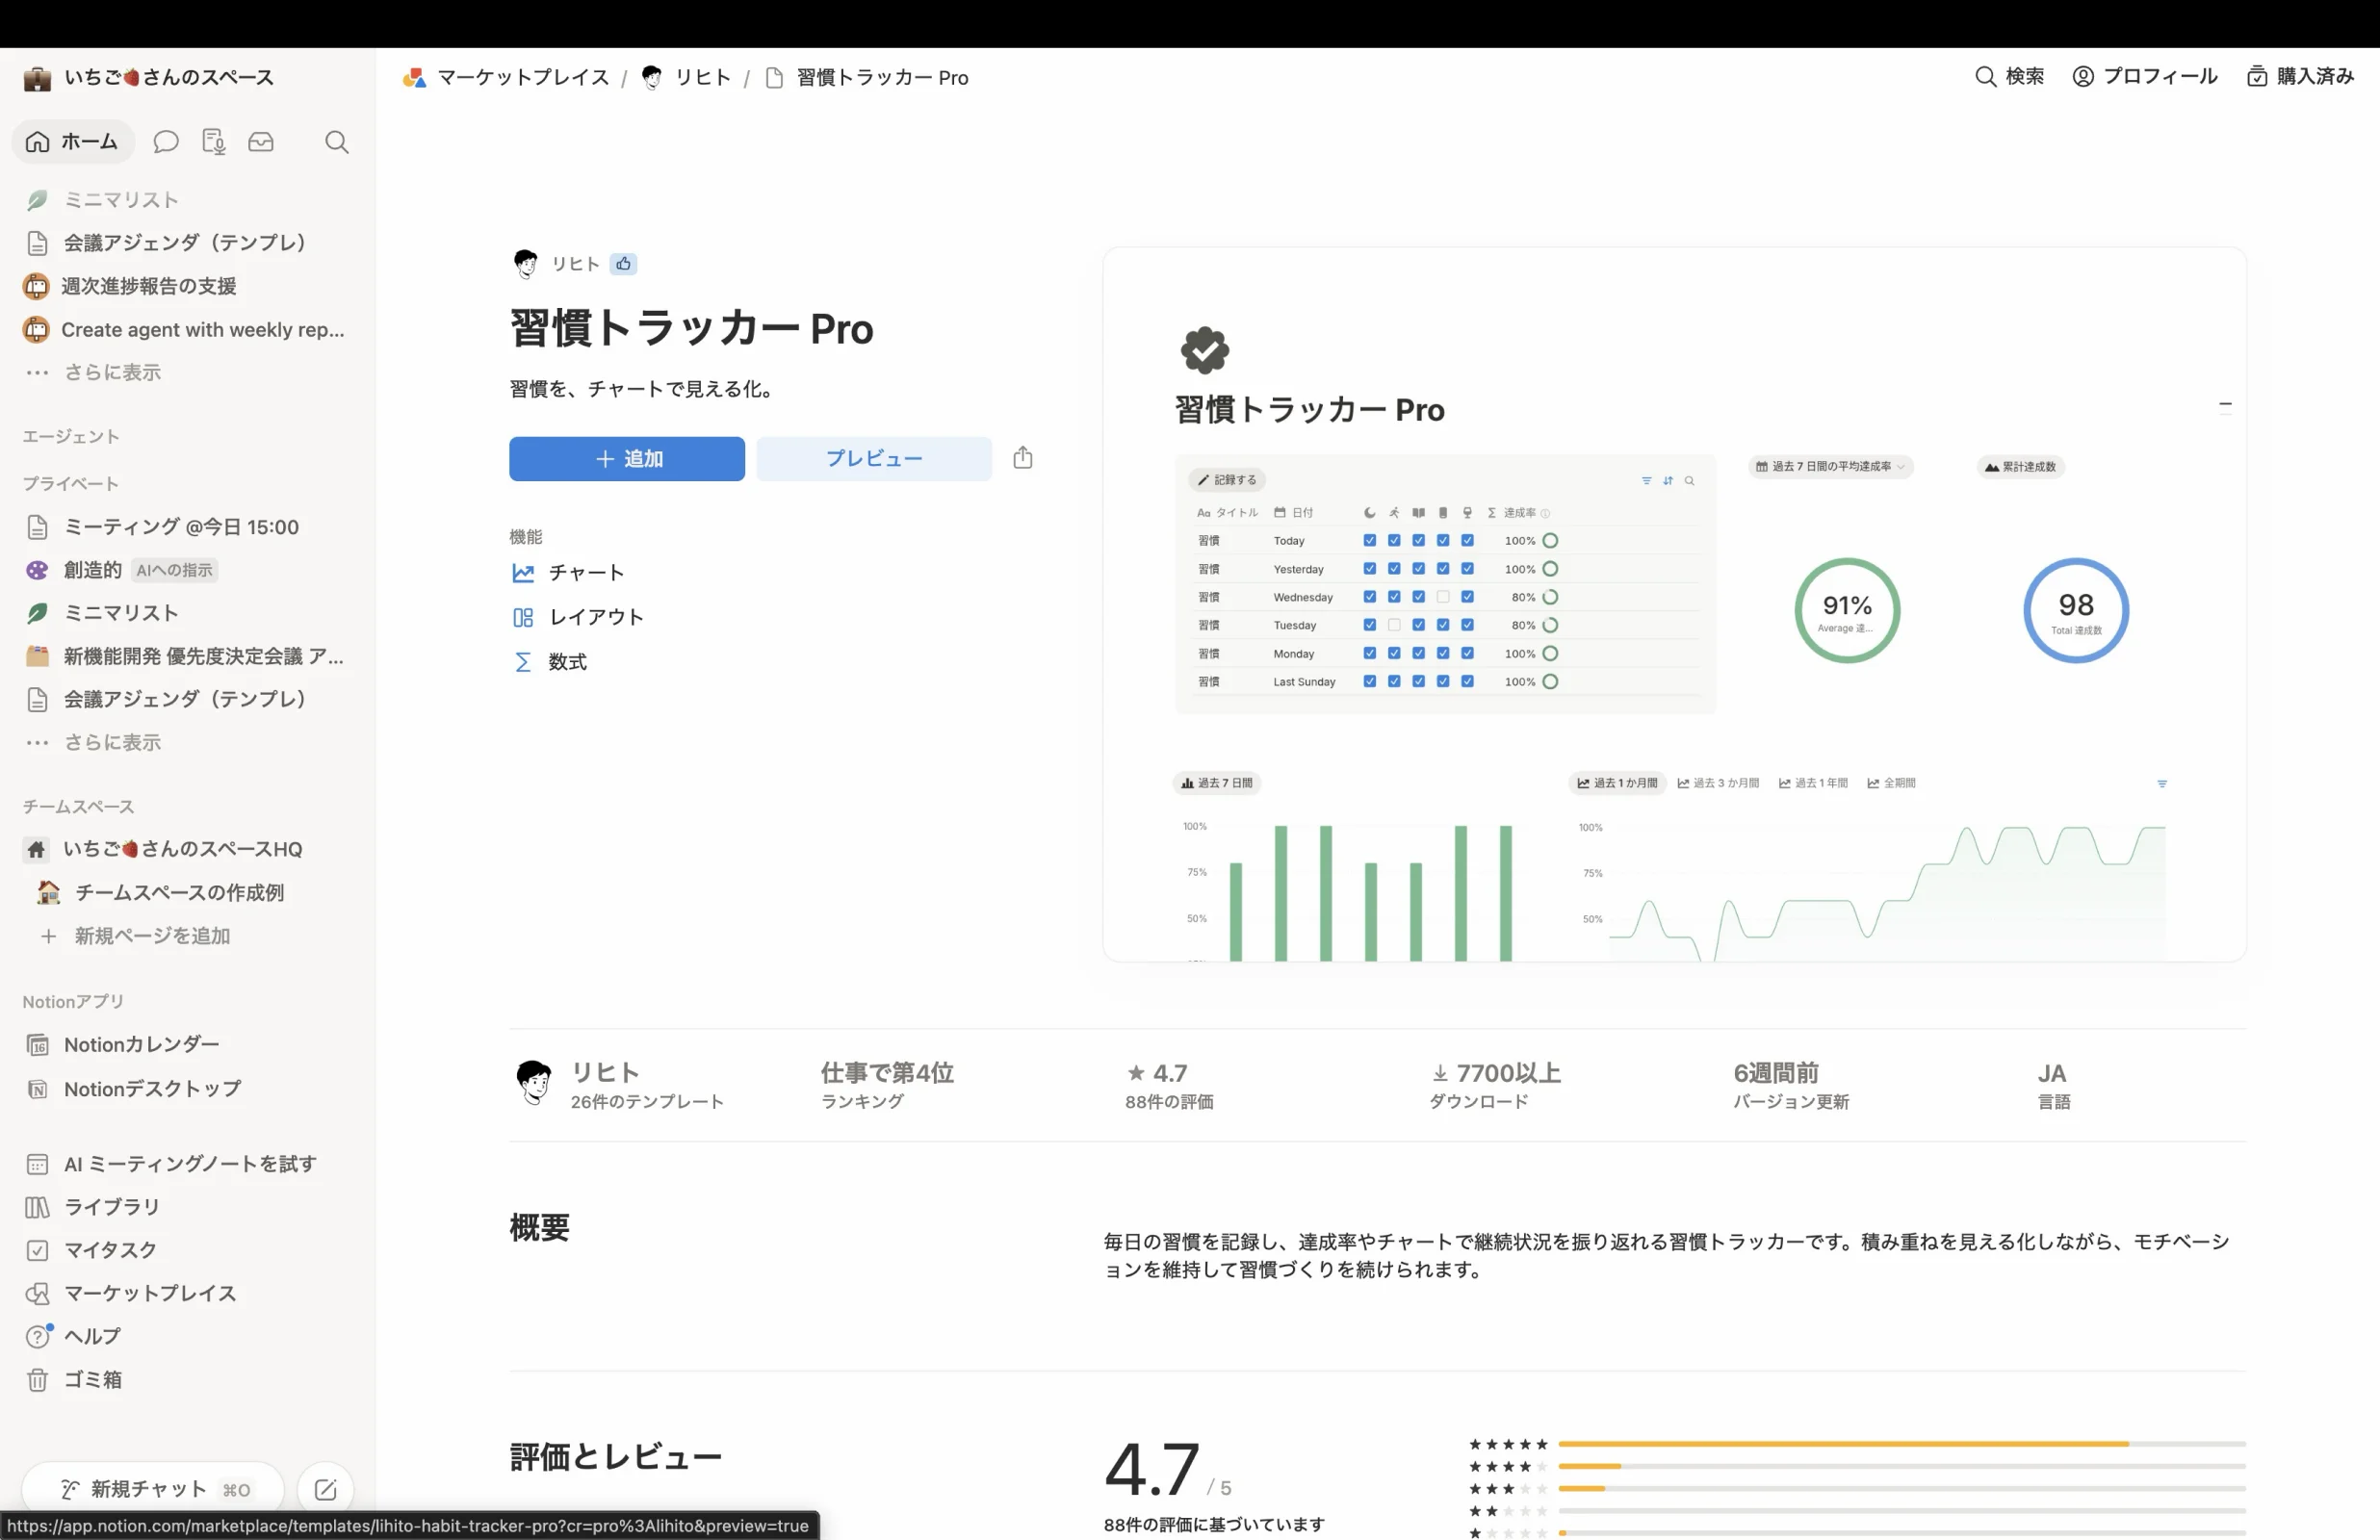This screenshot has width=2380, height=1540.
Task: Open 過去７日間の平均達成率 dropdown
Action: point(1830,467)
